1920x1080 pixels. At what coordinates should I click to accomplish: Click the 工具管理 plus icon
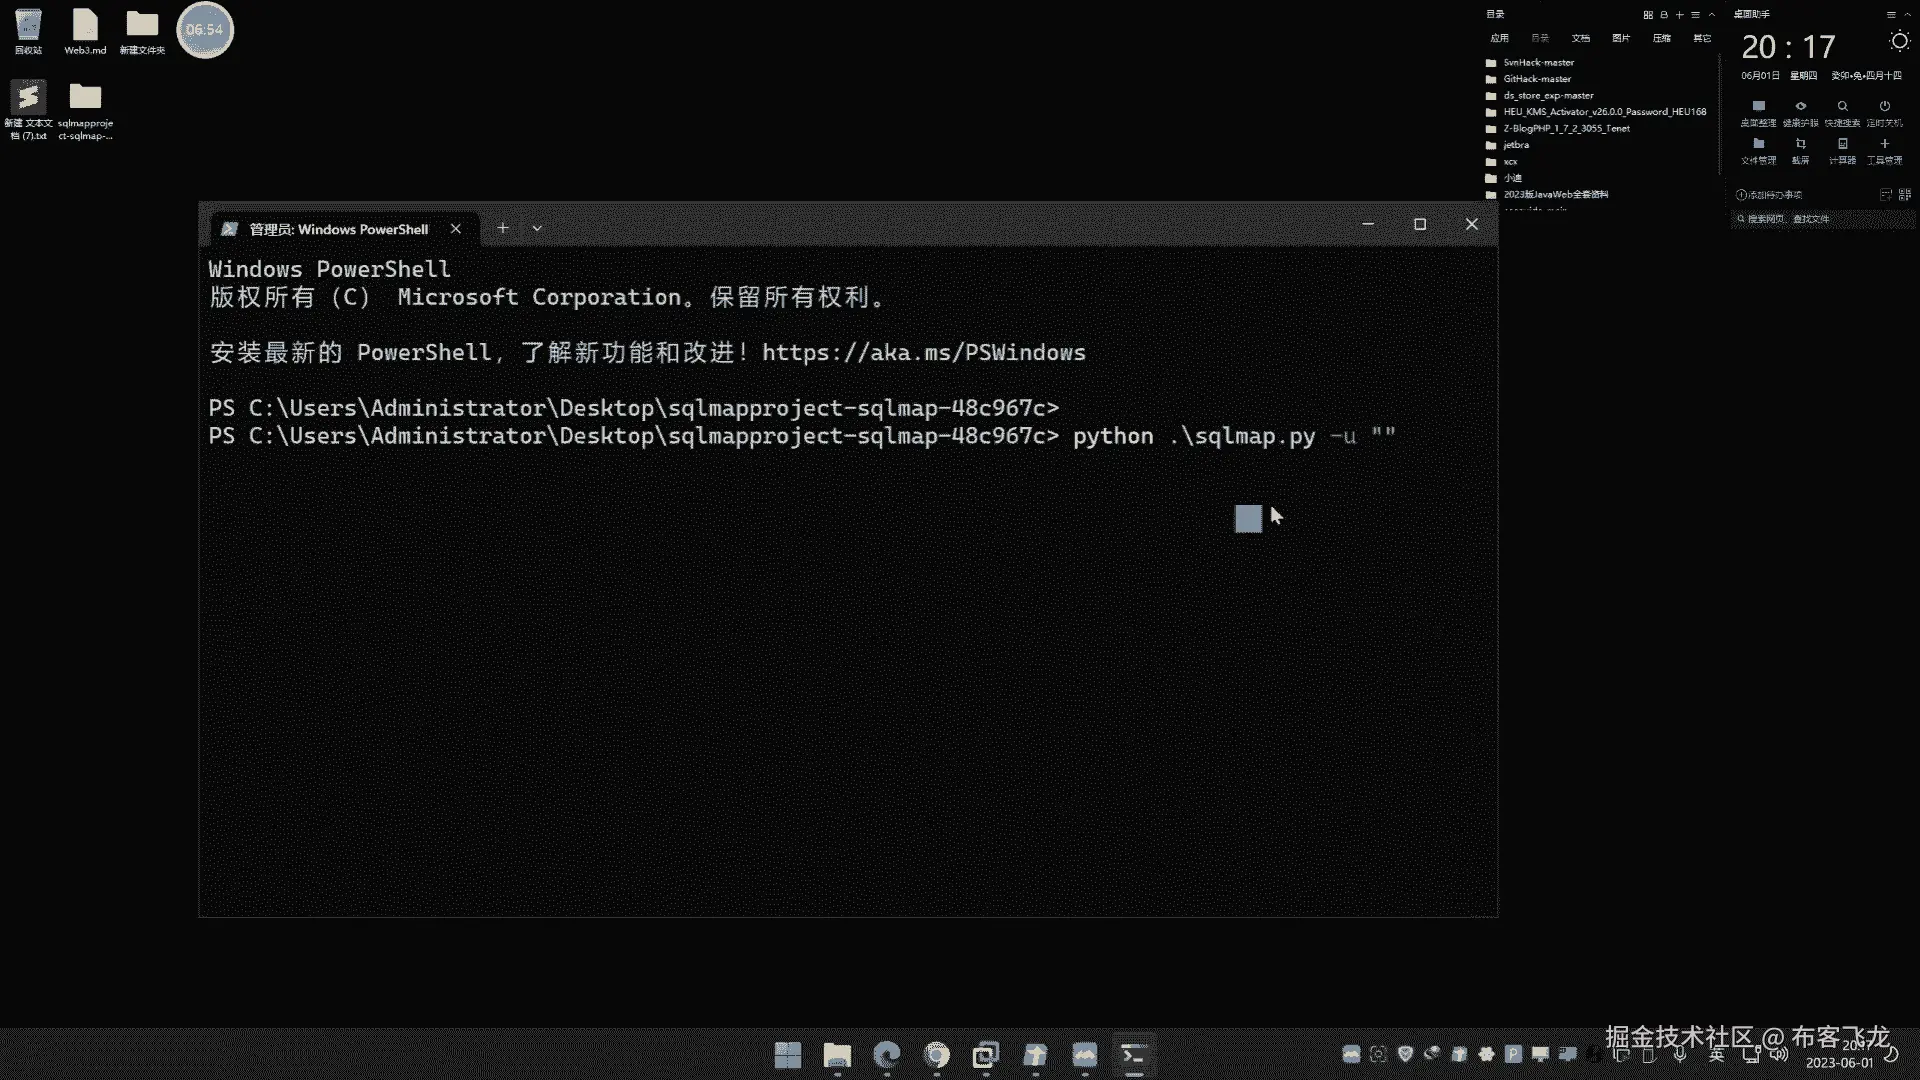click(x=1884, y=145)
